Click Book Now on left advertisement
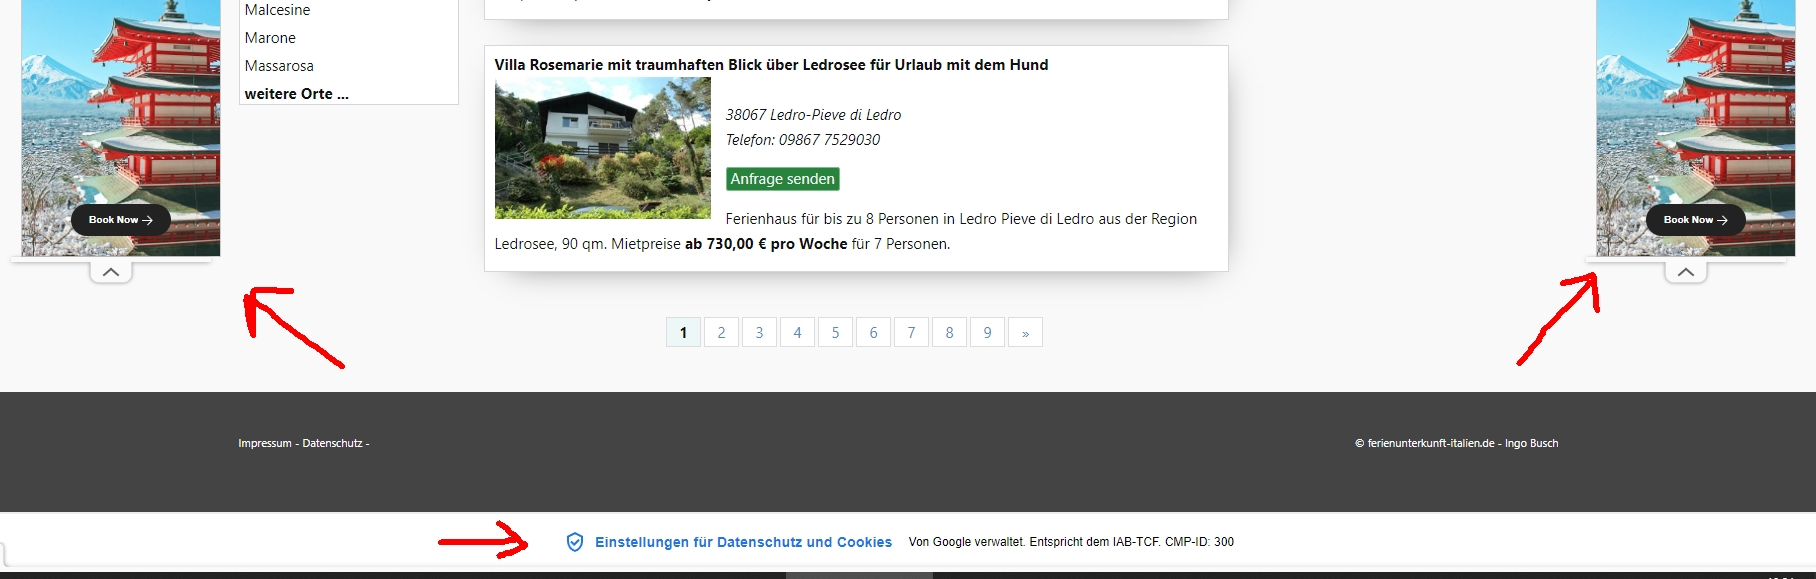This screenshot has width=1816, height=579. 120,220
